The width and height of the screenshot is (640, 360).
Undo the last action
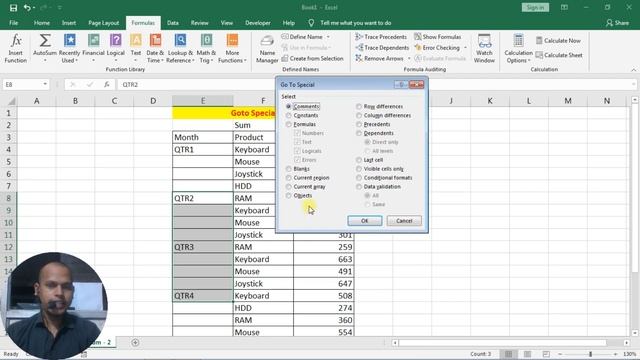(27, 7)
